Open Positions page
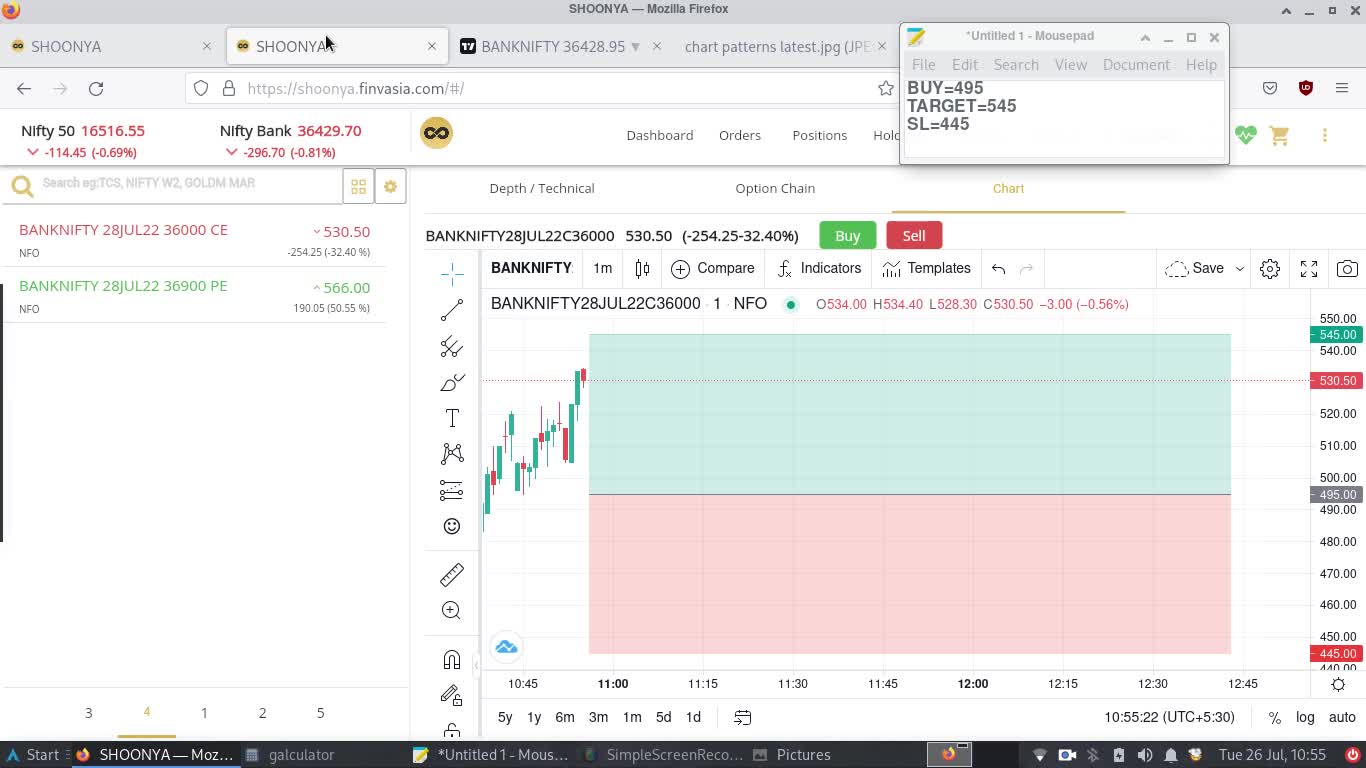This screenshot has height=768, width=1366. click(x=819, y=135)
